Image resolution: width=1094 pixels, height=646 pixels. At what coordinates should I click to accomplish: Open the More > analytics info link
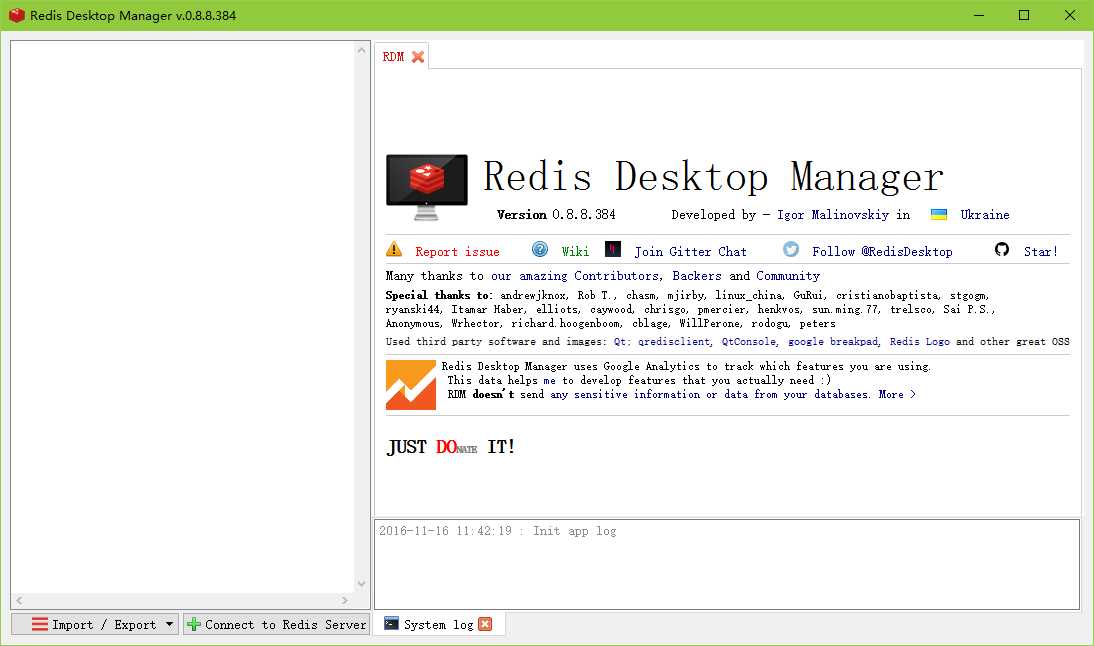click(897, 395)
